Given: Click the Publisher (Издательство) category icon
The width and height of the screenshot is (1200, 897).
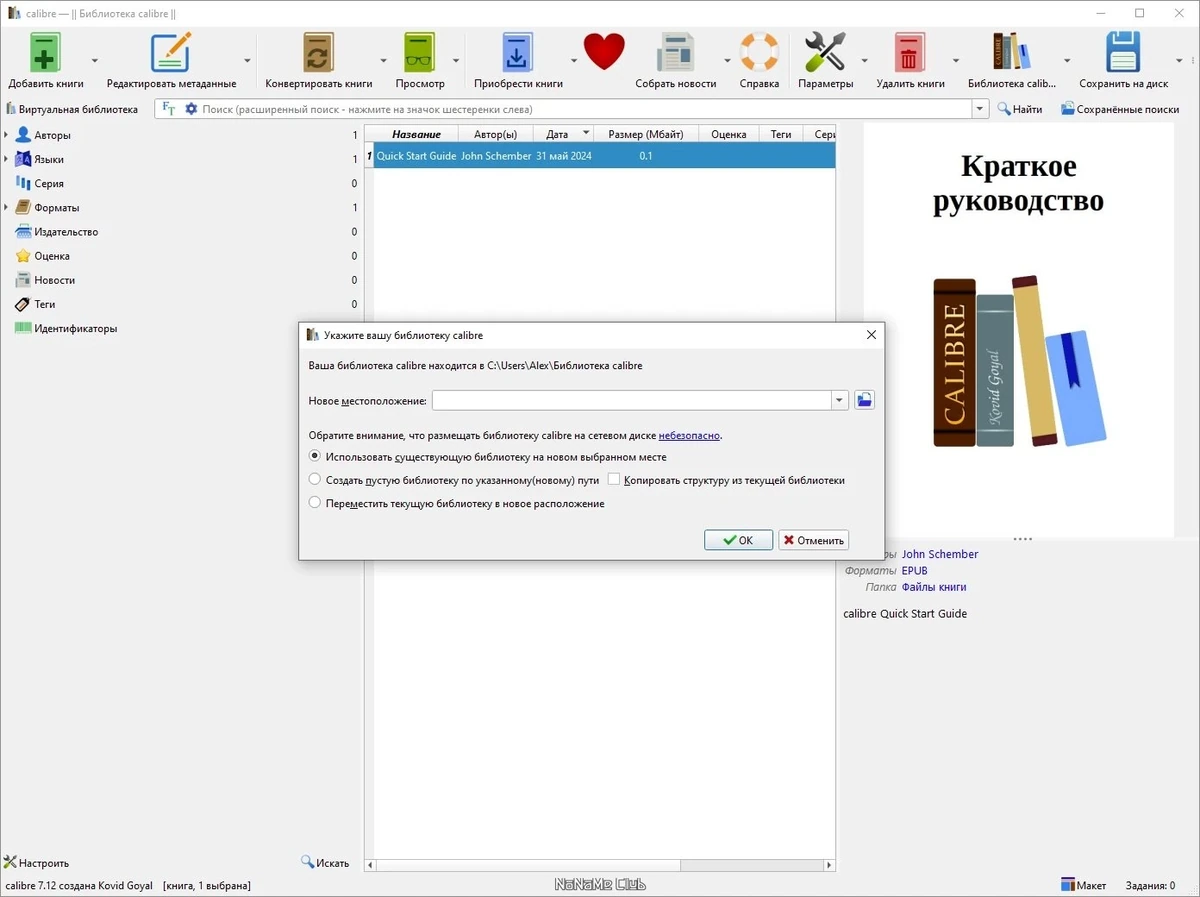Looking at the screenshot, I should tap(23, 231).
